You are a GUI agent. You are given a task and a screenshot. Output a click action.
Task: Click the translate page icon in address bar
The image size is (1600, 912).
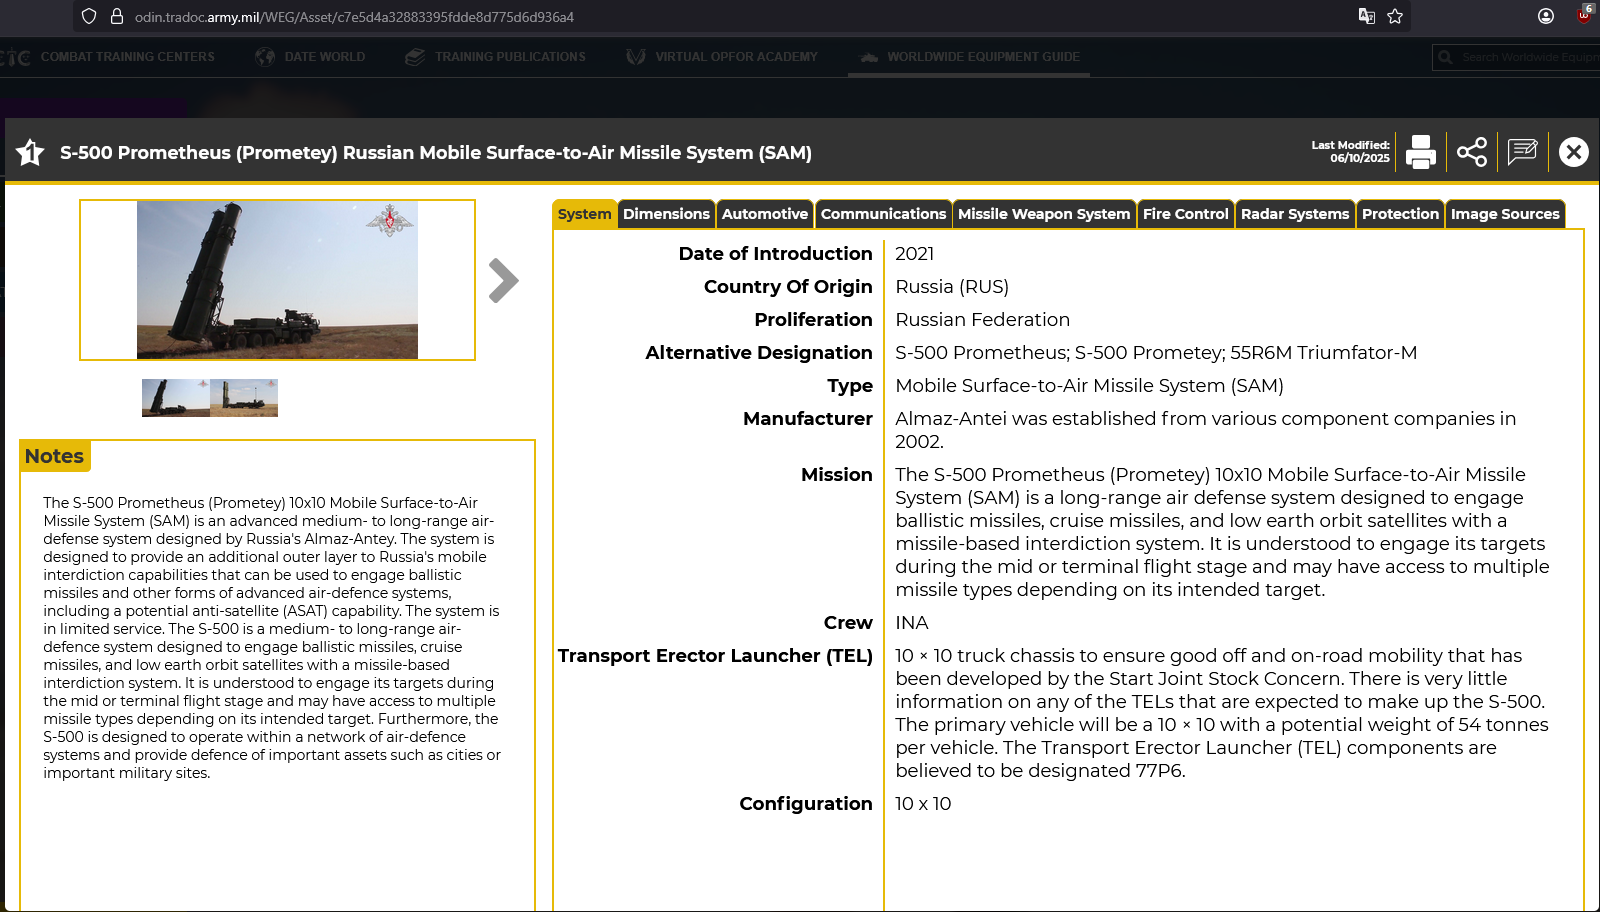(x=1366, y=16)
